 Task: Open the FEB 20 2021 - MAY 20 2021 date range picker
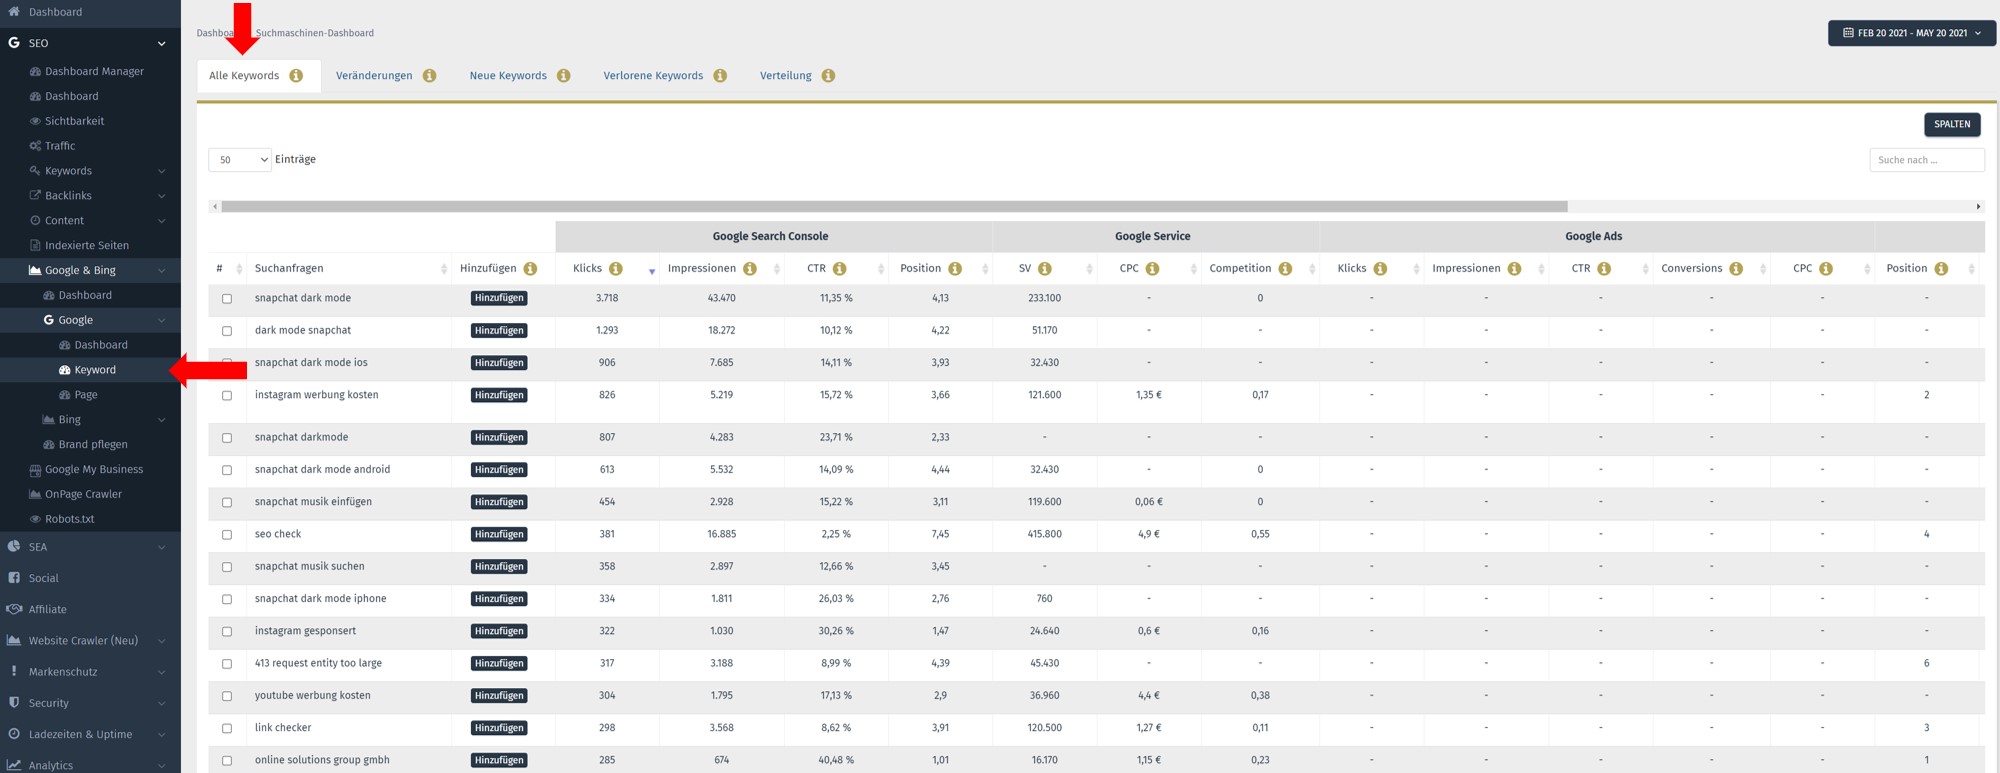[x=1912, y=33]
